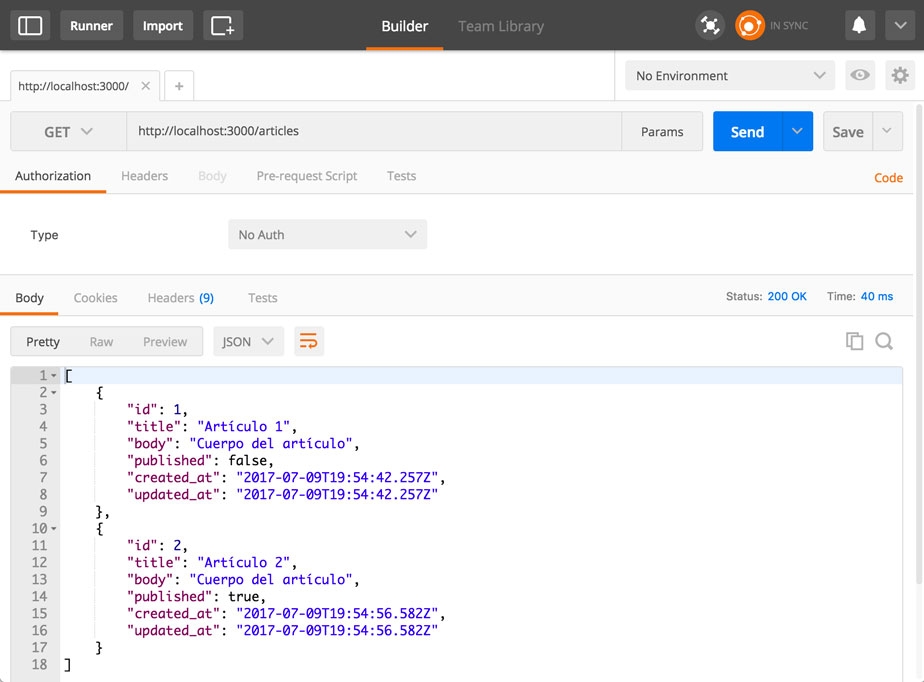The height and width of the screenshot is (682, 924).
Task: Expand the No Environment dropdown
Action: pyautogui.click(x=729, y=75)
